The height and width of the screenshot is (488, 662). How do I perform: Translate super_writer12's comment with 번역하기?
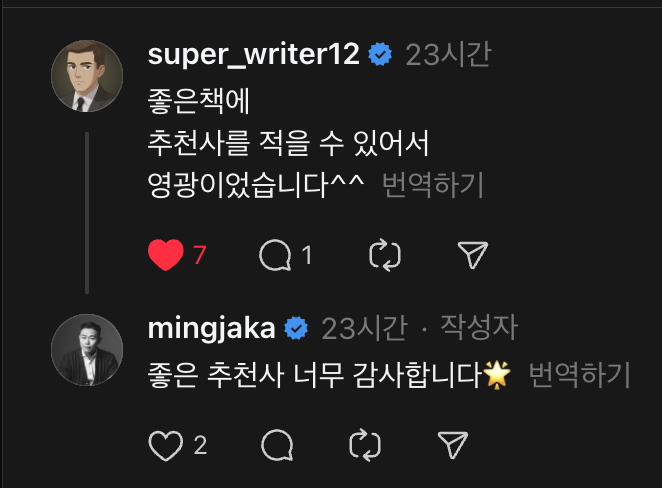click(433, 184)
